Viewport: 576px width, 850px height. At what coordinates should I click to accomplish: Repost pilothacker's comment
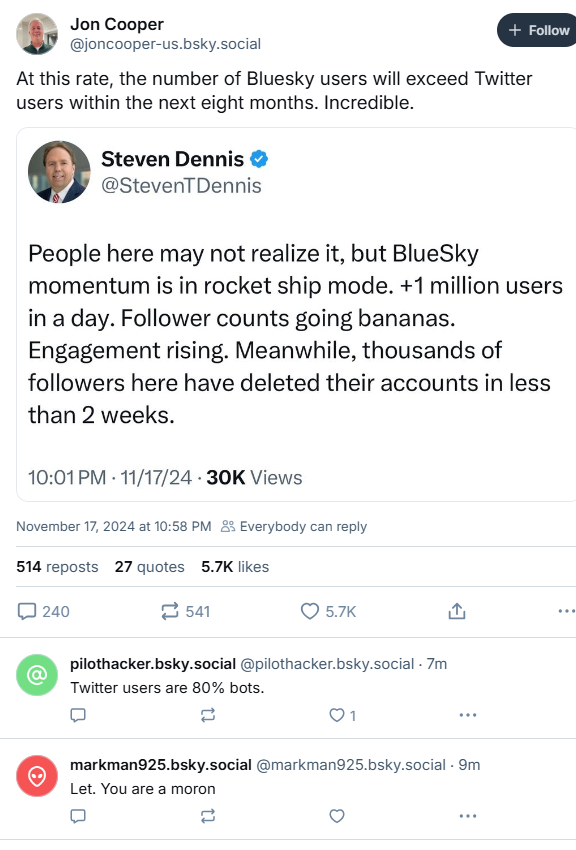[208, 716]
